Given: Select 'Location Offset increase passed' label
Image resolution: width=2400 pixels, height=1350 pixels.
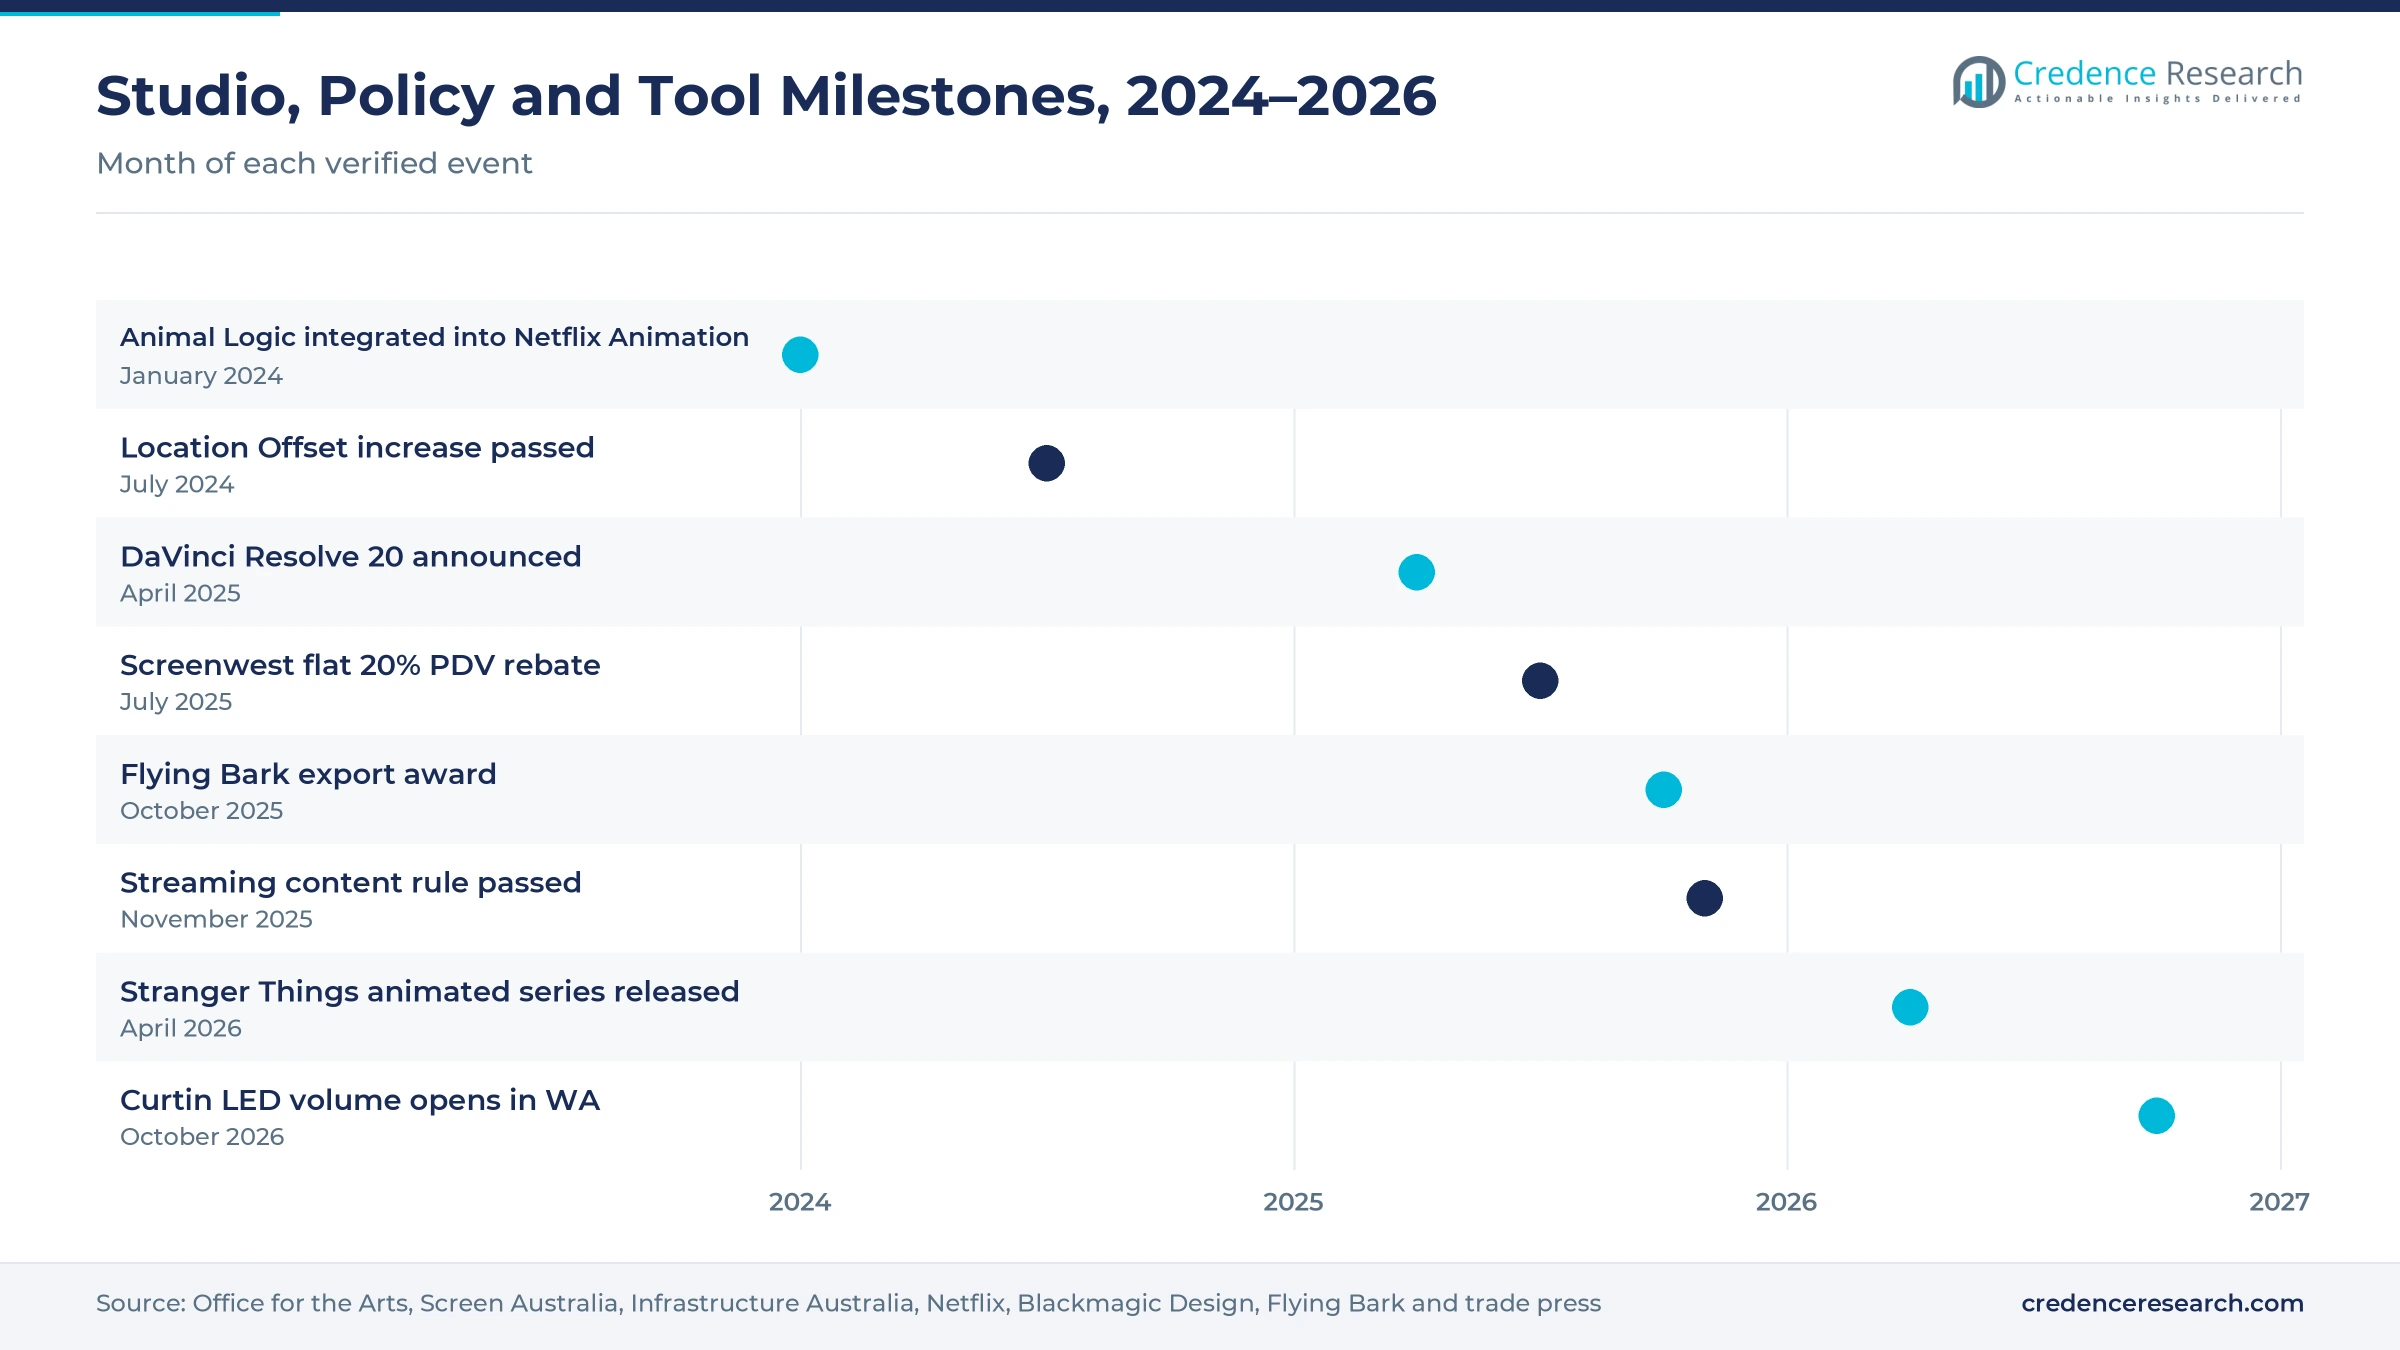Looking at the screenshot, I should coord(357,447).
